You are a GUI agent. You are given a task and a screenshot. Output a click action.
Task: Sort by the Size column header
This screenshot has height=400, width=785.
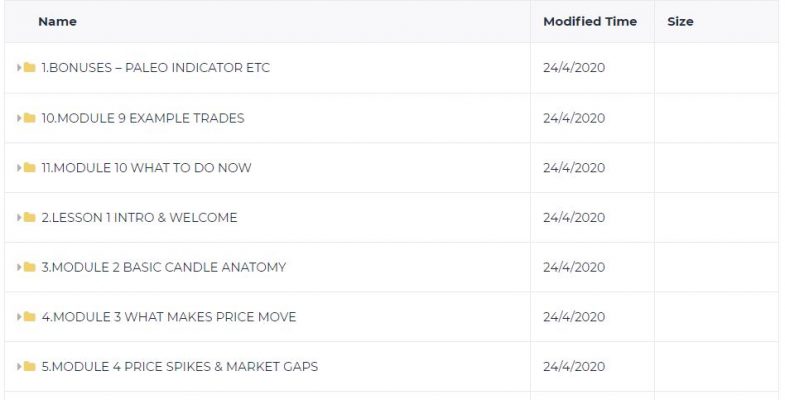(680, 22)
